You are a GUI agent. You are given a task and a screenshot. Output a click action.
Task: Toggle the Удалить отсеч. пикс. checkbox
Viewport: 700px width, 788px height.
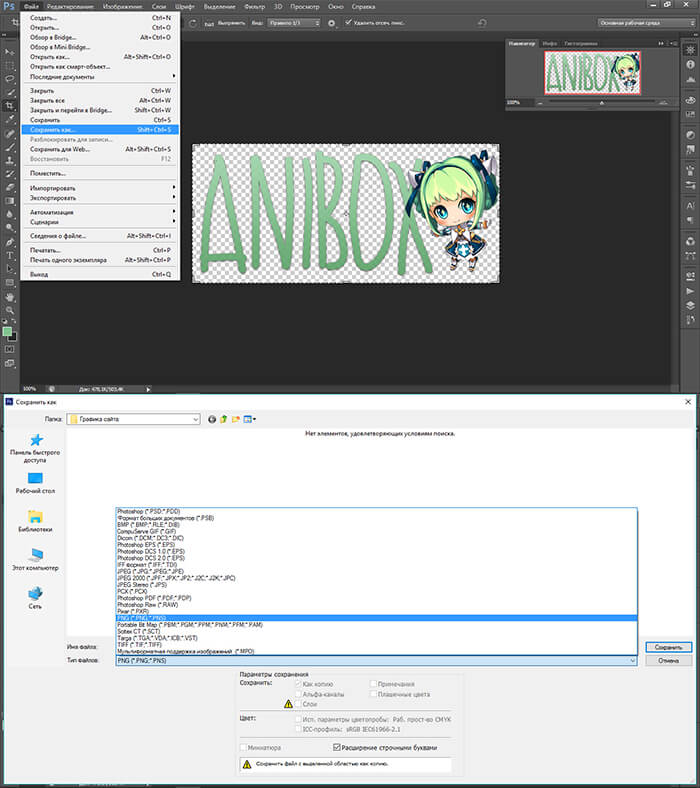coord(348,22)
